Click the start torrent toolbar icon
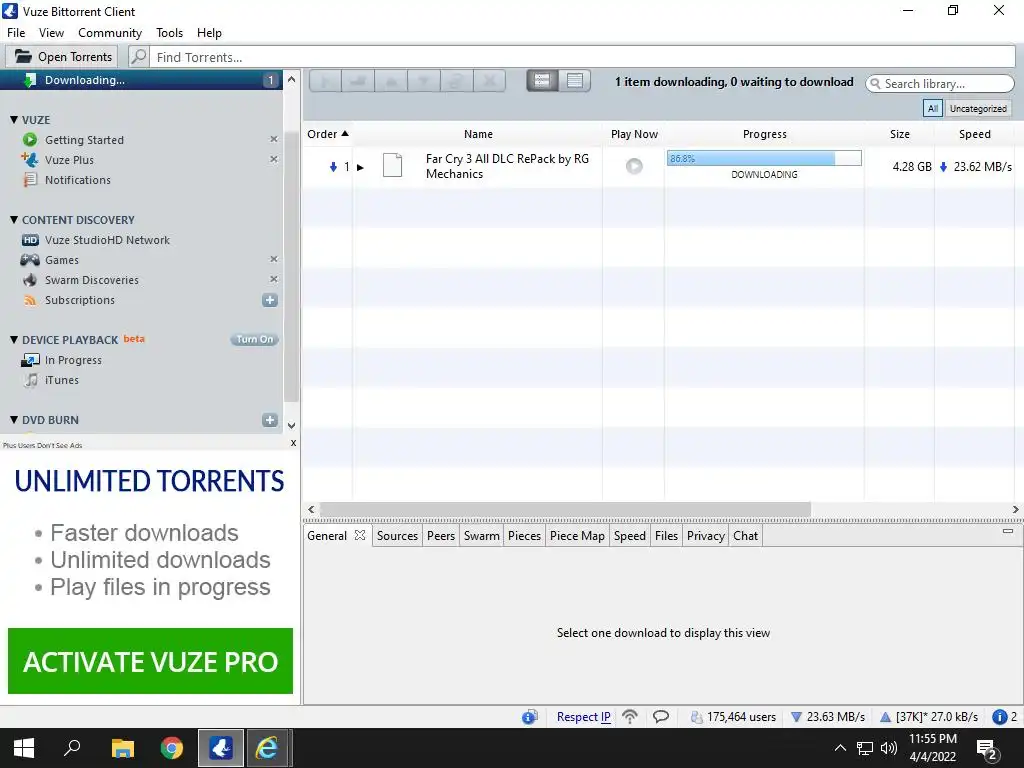Screen dimensions: 1024x768 pyautogui.click(x=325, y=81)
